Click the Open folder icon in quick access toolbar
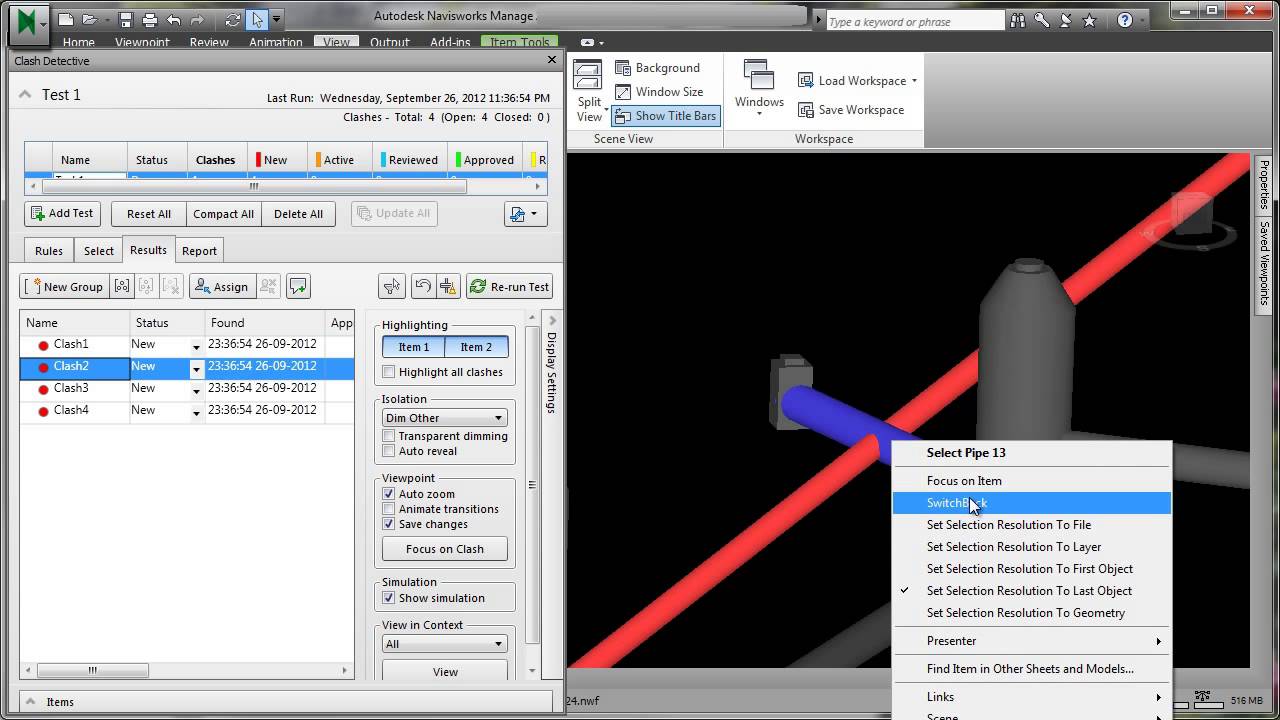The image size is (1280, 720). [x=89, y=20]
